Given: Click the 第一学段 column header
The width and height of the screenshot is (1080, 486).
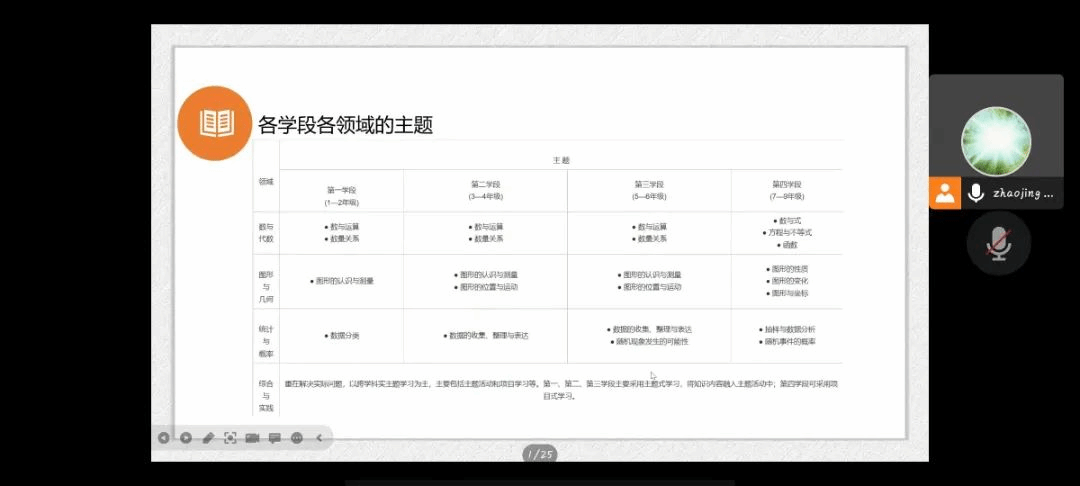Looking at the screenshot, I should click(341, 190).
